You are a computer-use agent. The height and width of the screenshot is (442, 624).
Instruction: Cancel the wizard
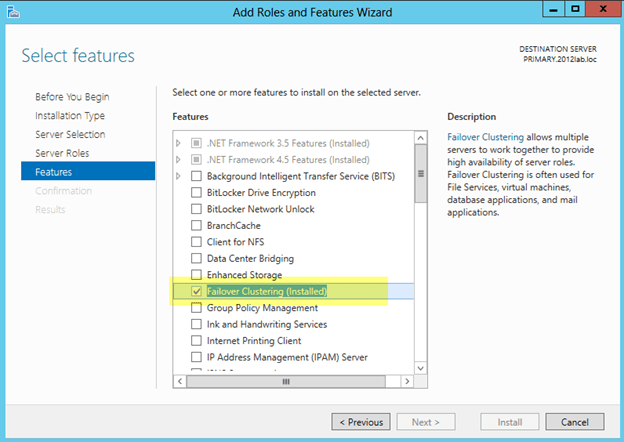click(x=574, y=421)
